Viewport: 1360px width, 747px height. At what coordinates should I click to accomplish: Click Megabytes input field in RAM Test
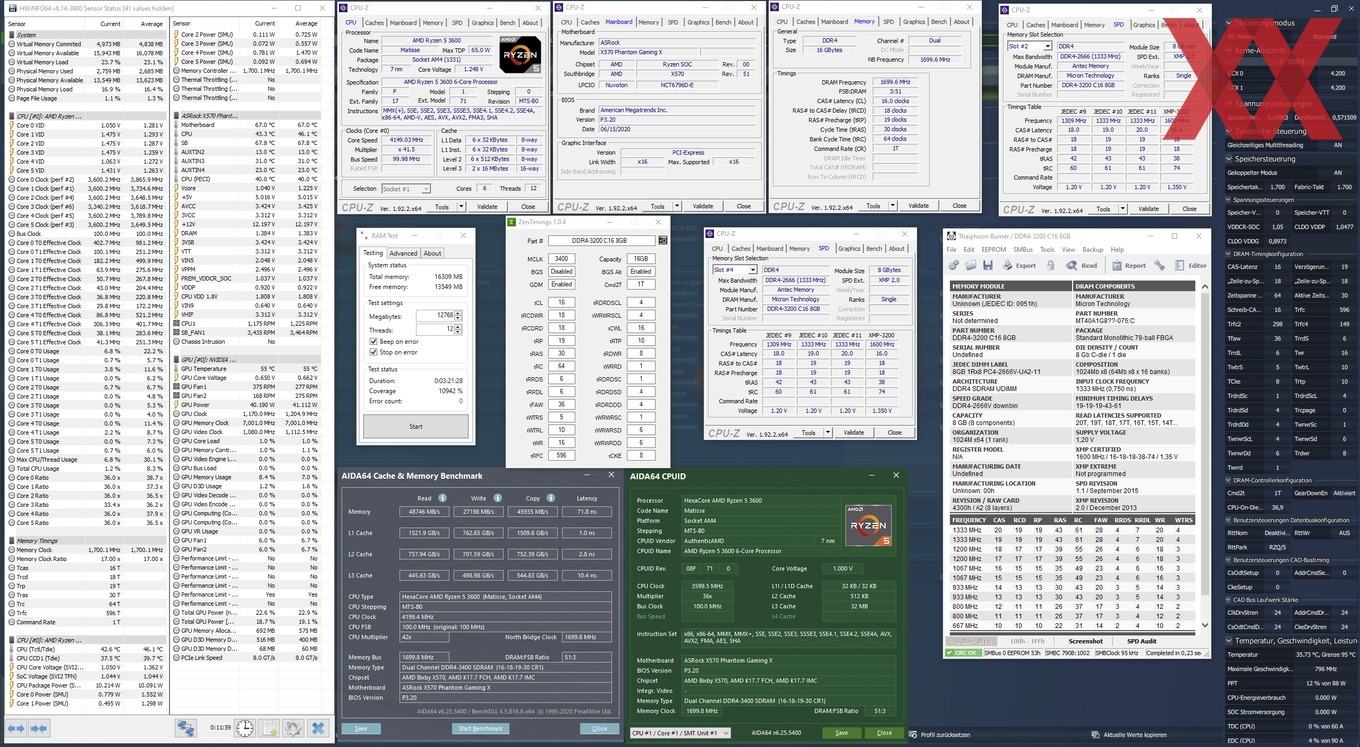coord(436,316)
